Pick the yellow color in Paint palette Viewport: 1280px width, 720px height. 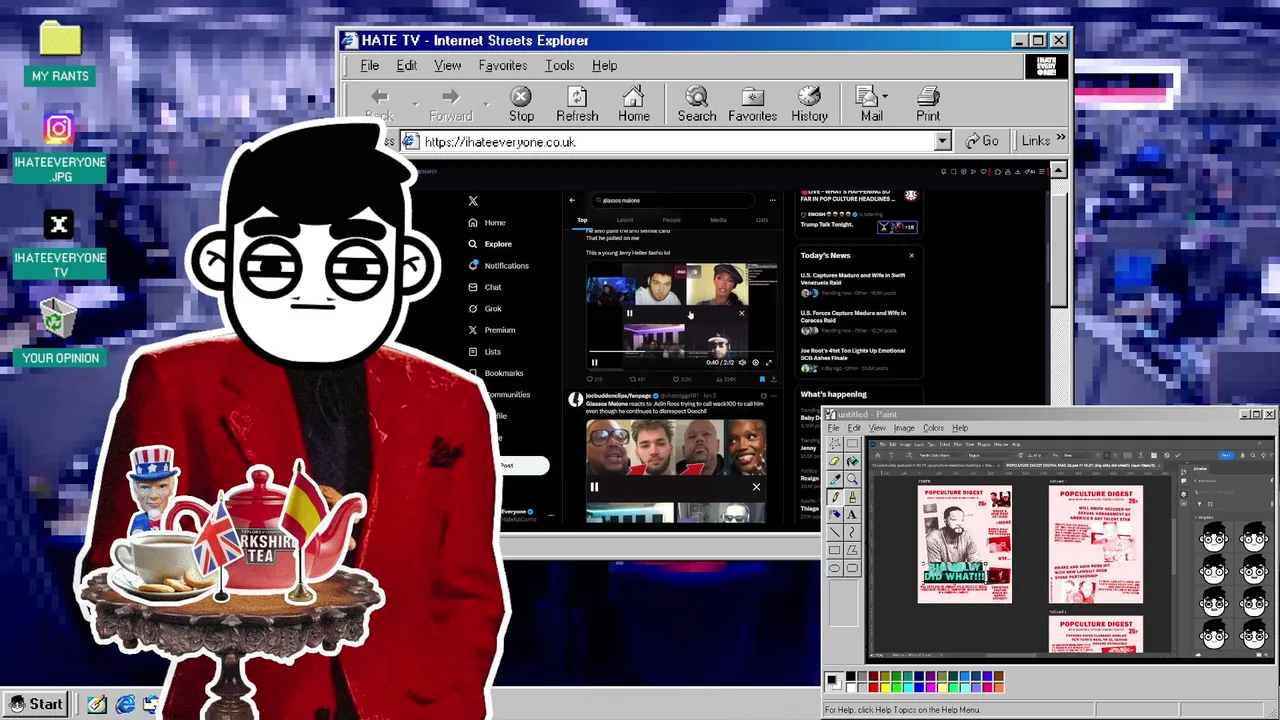(x=886, y=687)
